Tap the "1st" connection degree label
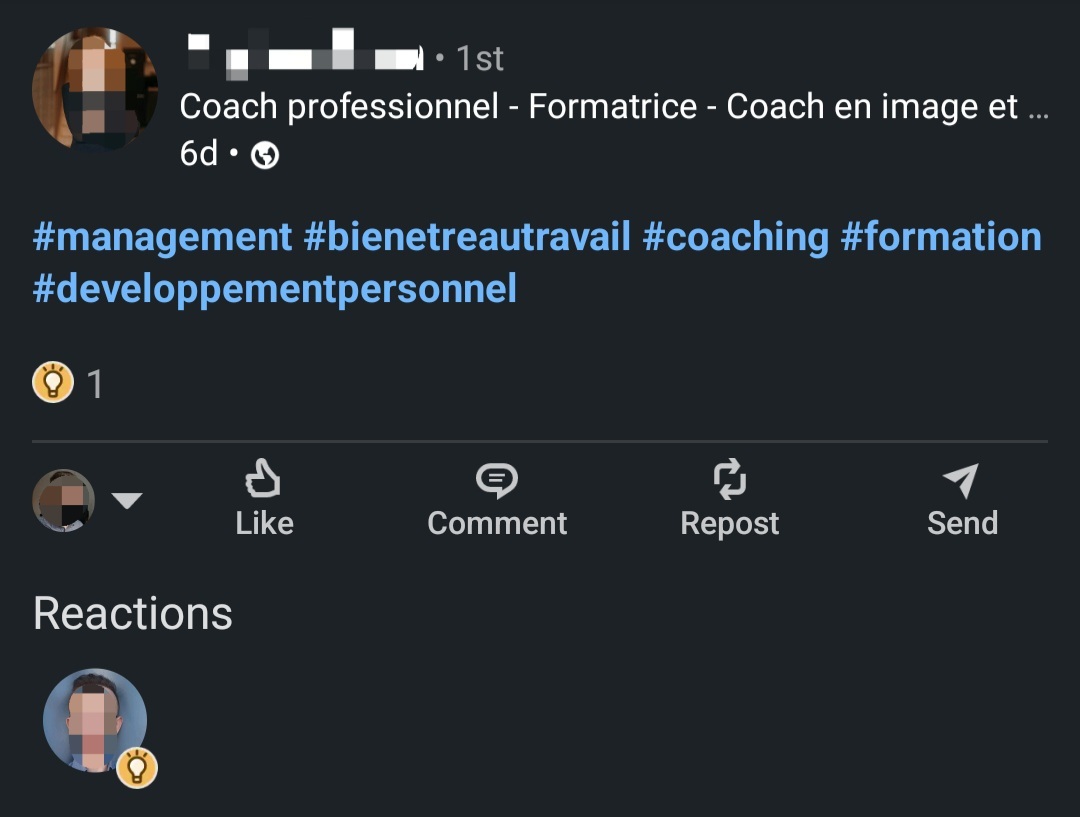This screenshot has width=1080, height=817. [480, 59]
